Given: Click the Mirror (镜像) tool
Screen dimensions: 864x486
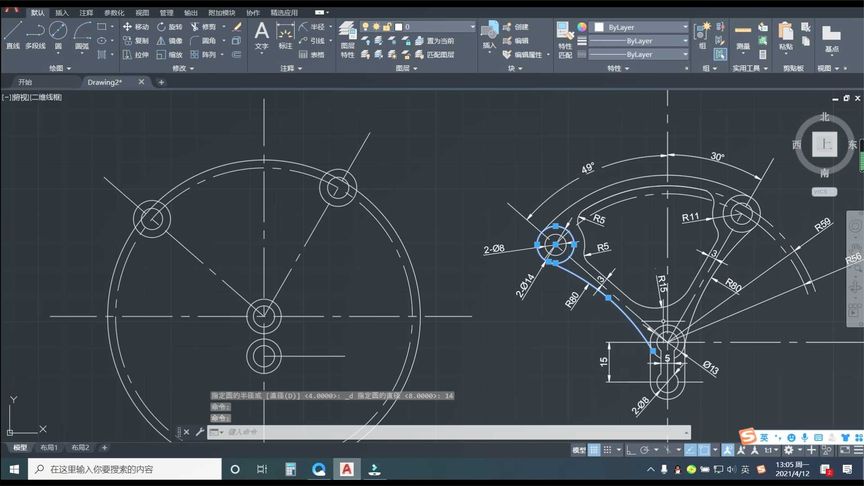Looking at the screenshot, I should point(169,41).
